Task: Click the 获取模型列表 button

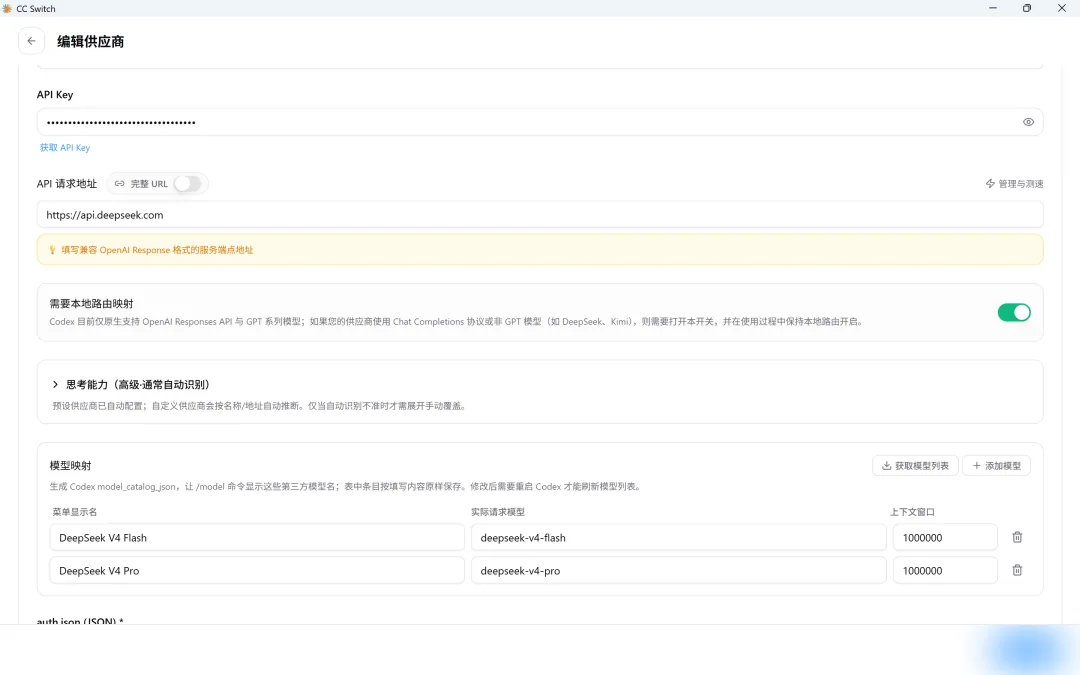Action: tap(915, 466)
